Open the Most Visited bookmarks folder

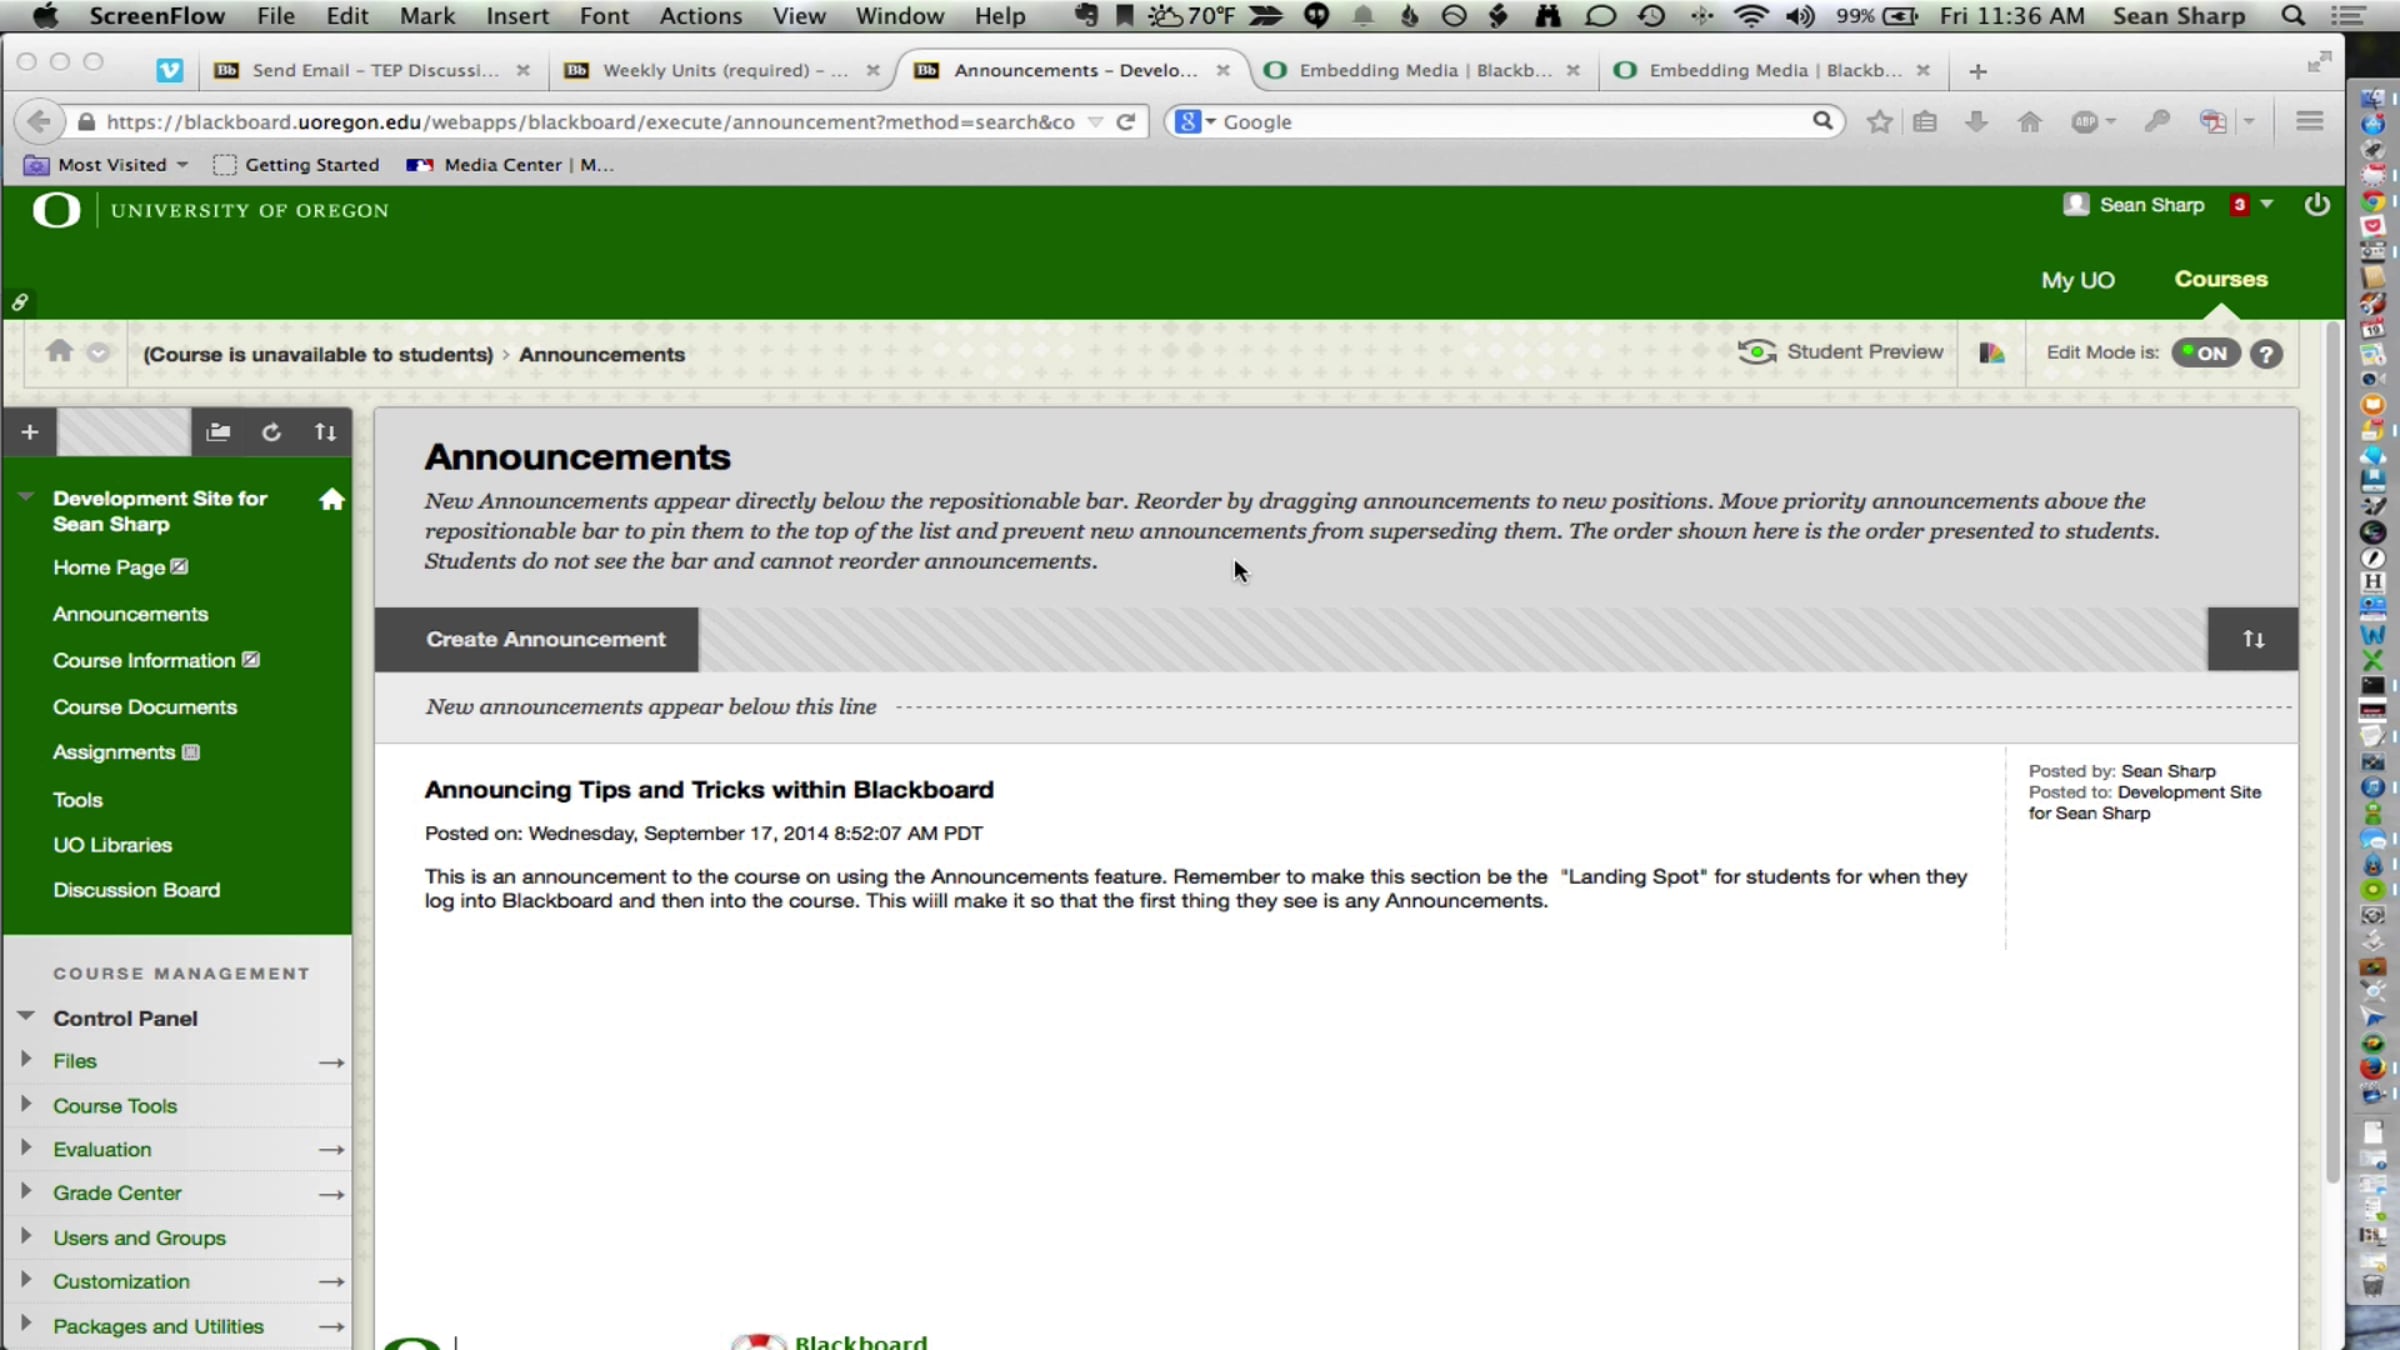click(x=106, y=165)
